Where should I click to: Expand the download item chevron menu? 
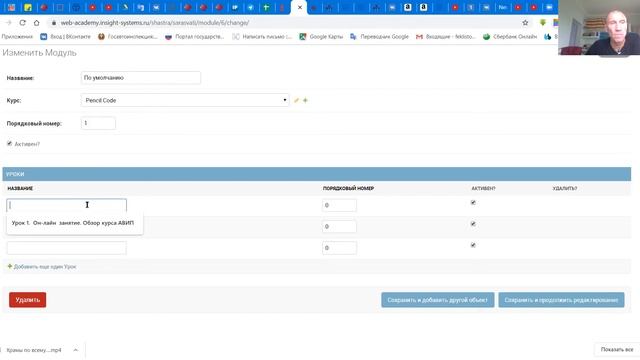tap(76, 350)
